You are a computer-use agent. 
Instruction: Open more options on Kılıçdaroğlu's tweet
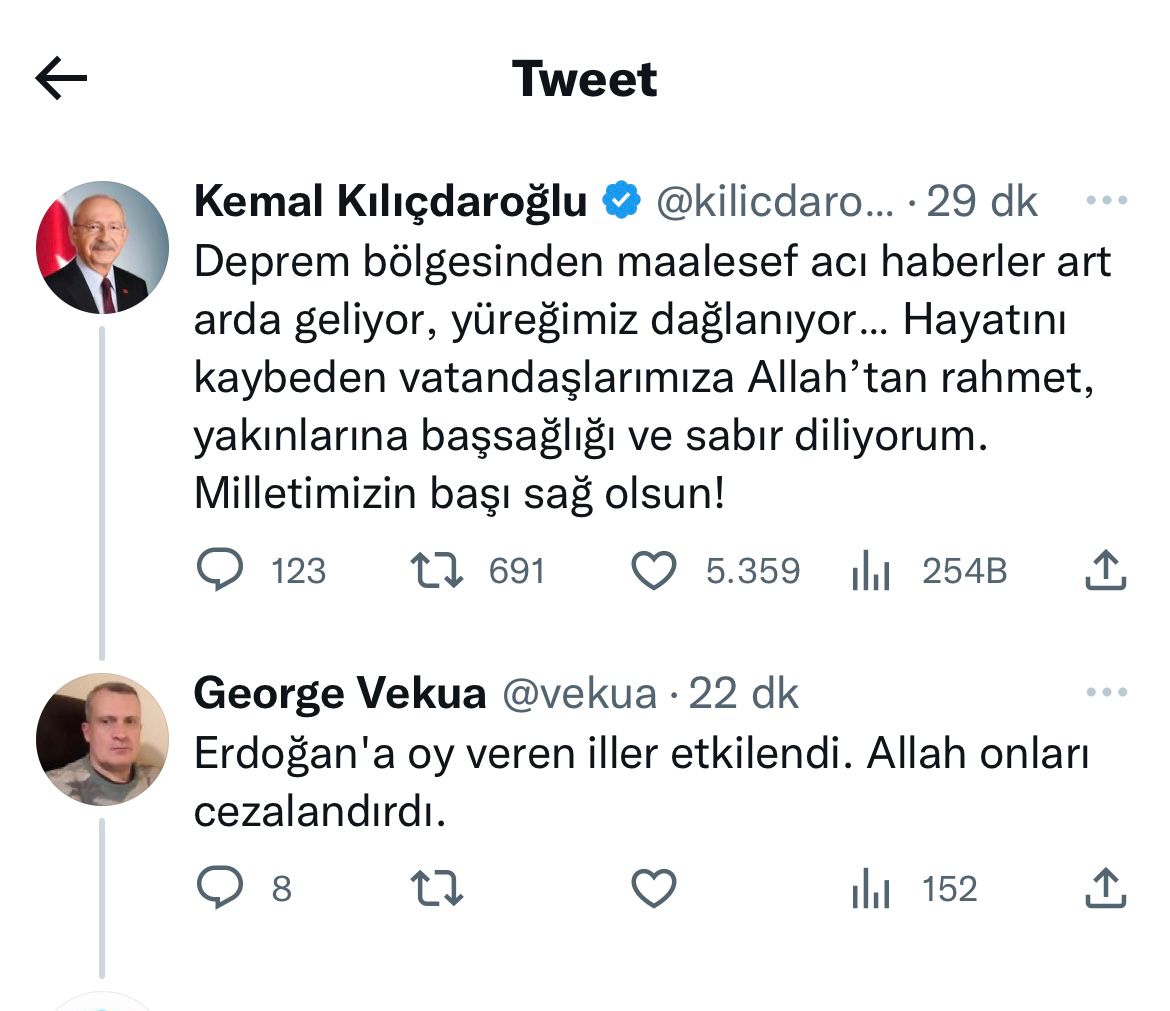pos(1106,200)
